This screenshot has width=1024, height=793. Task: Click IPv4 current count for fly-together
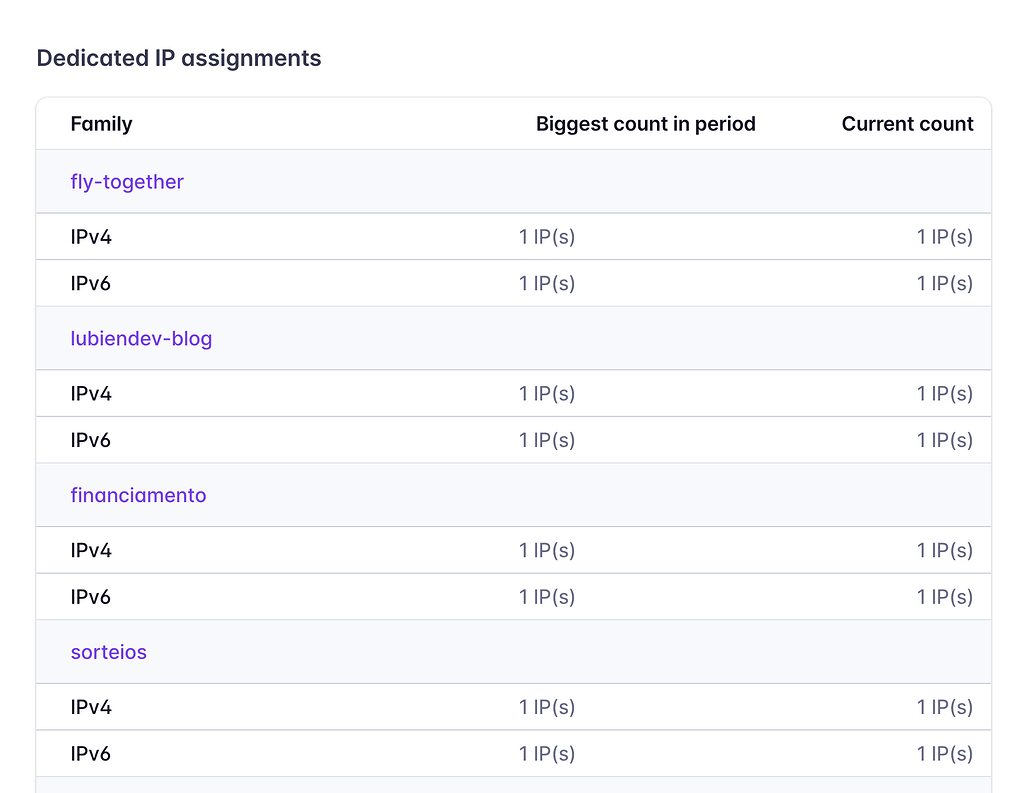tap(944, 237)
